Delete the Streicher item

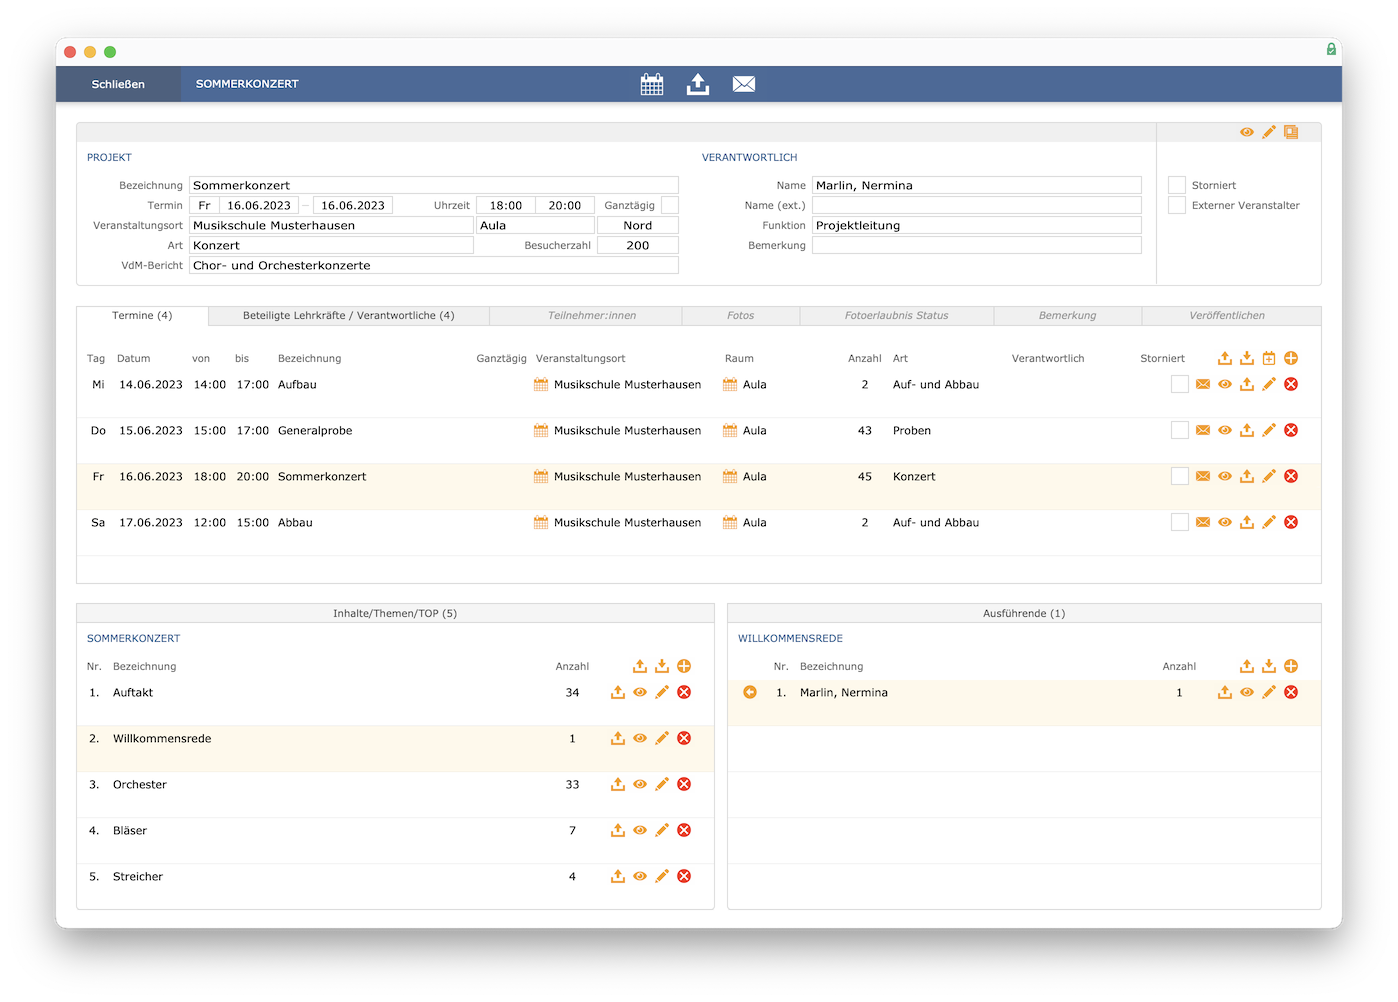(x=684, y=876)
